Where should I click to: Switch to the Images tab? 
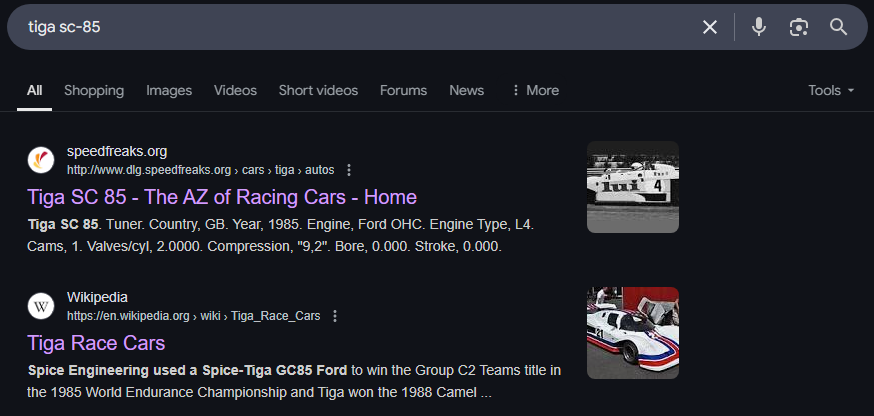169,90
